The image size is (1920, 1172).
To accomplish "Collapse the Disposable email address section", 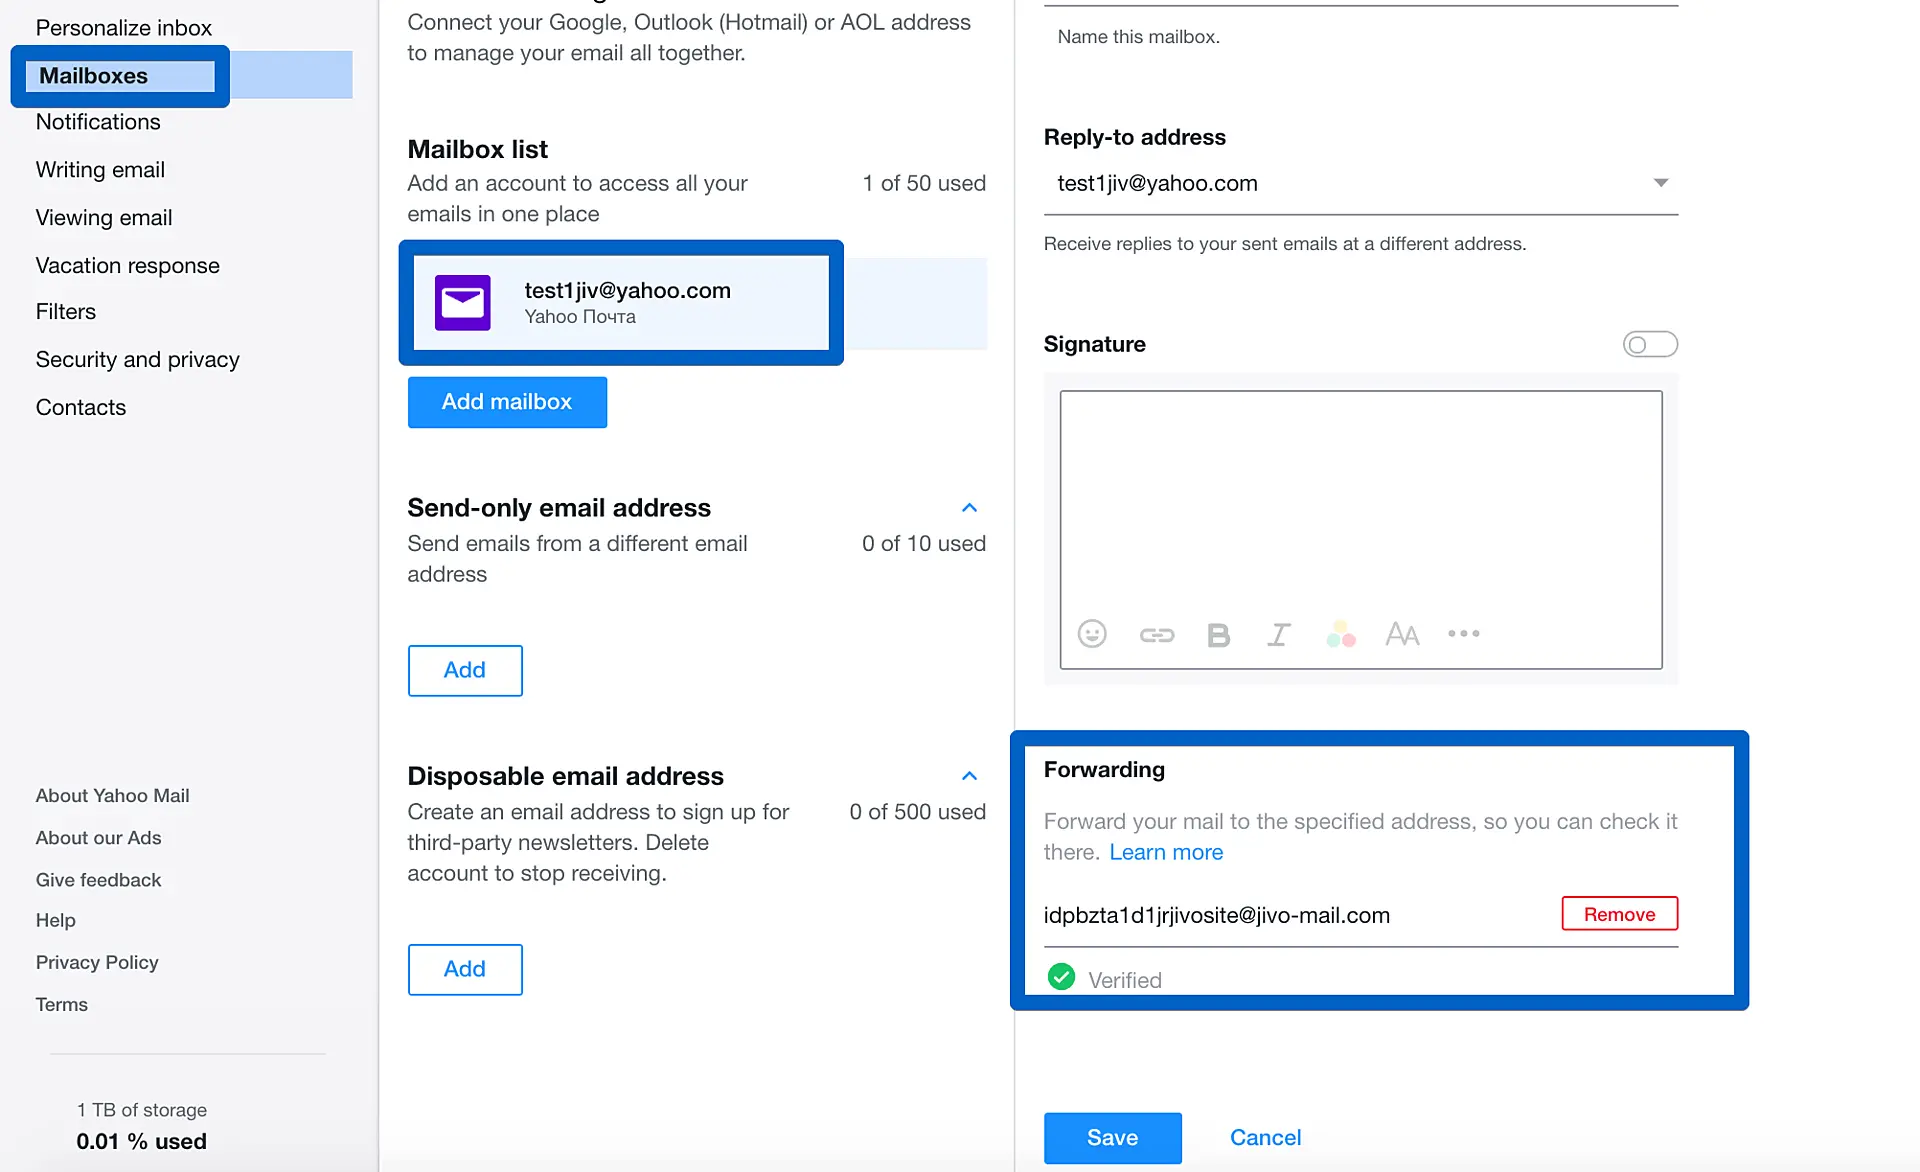I will click(x=969, y=776).
